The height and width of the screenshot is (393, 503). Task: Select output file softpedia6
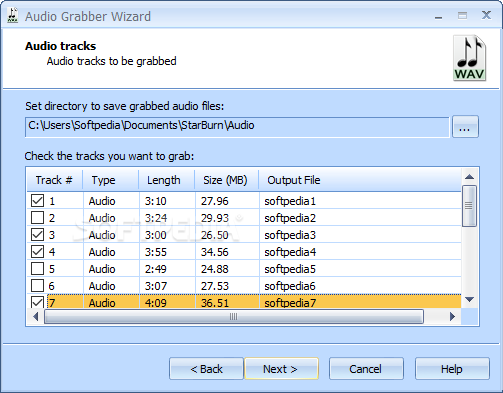click(x=290, y=286)
